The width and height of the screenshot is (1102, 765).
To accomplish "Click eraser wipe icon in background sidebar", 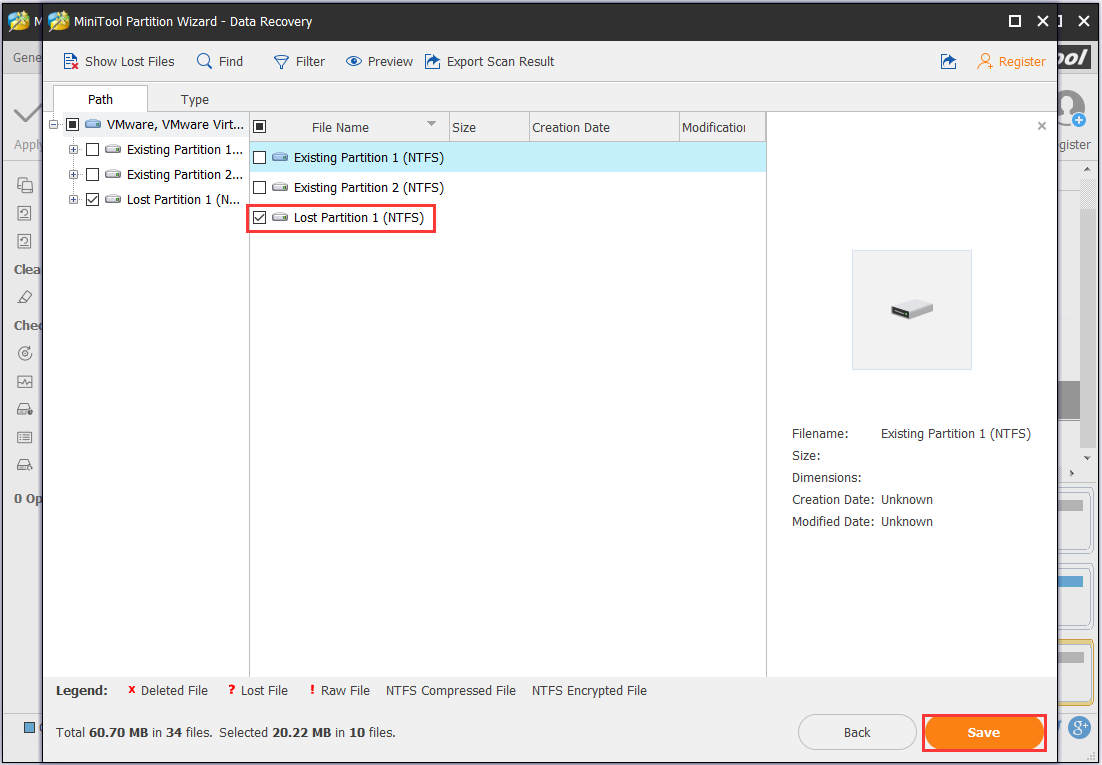I will pos(25,297).
